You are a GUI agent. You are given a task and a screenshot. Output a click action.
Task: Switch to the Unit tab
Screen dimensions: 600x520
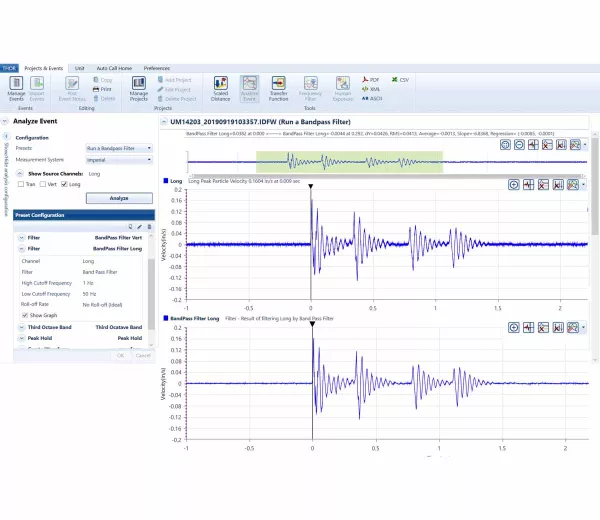[x=80, y=68]
